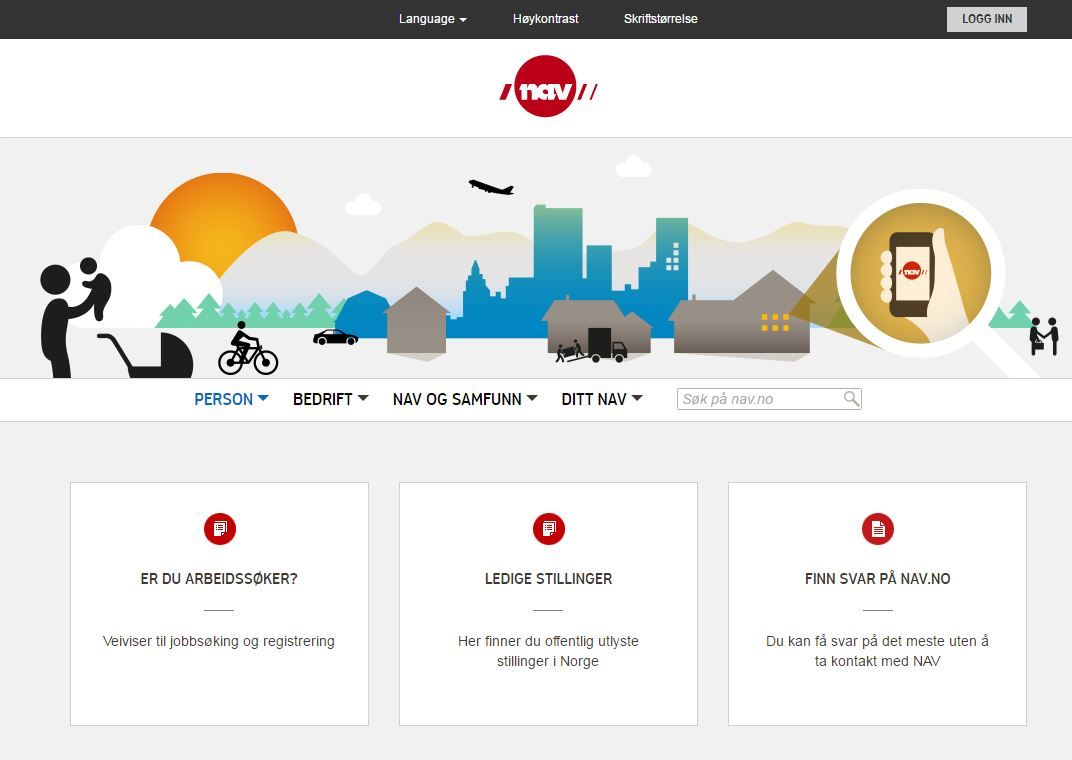Select the Finn svar på nav.no heading

click(x=877, y=579)
